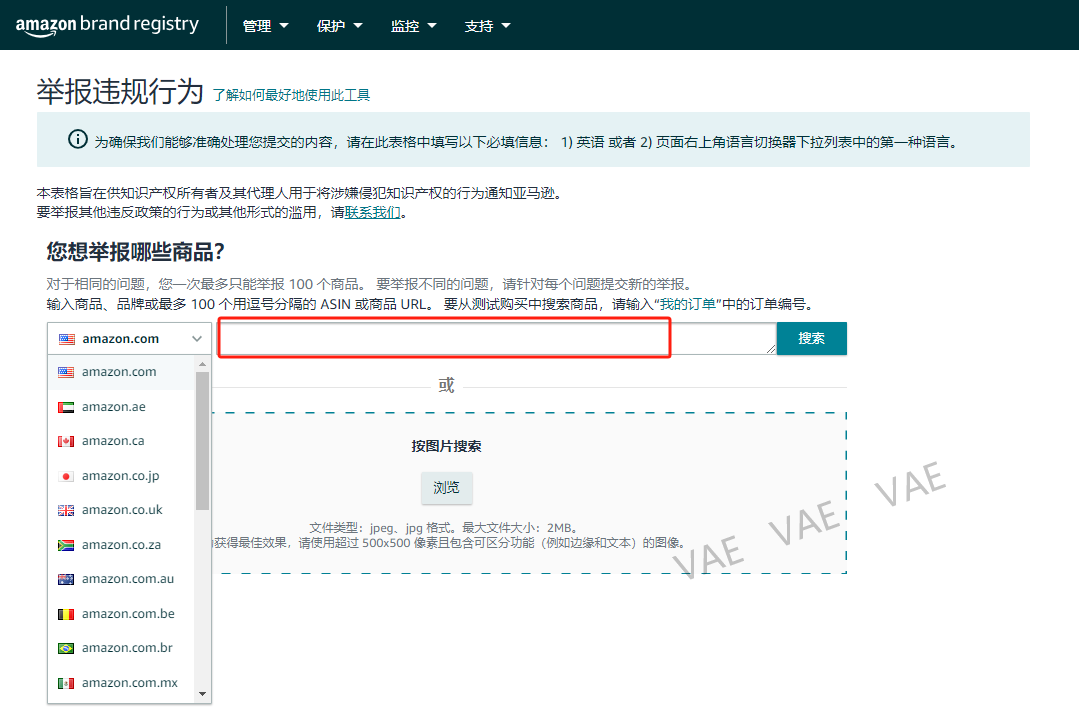Select amazon.com from the marketplace list
Image resolution: width=1079 pixels, height=727 pixels.
click(x=121, y=372)
